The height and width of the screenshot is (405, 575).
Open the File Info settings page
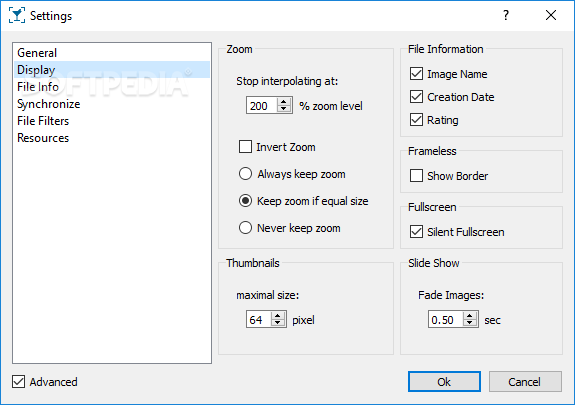click(x=112, y=87)
